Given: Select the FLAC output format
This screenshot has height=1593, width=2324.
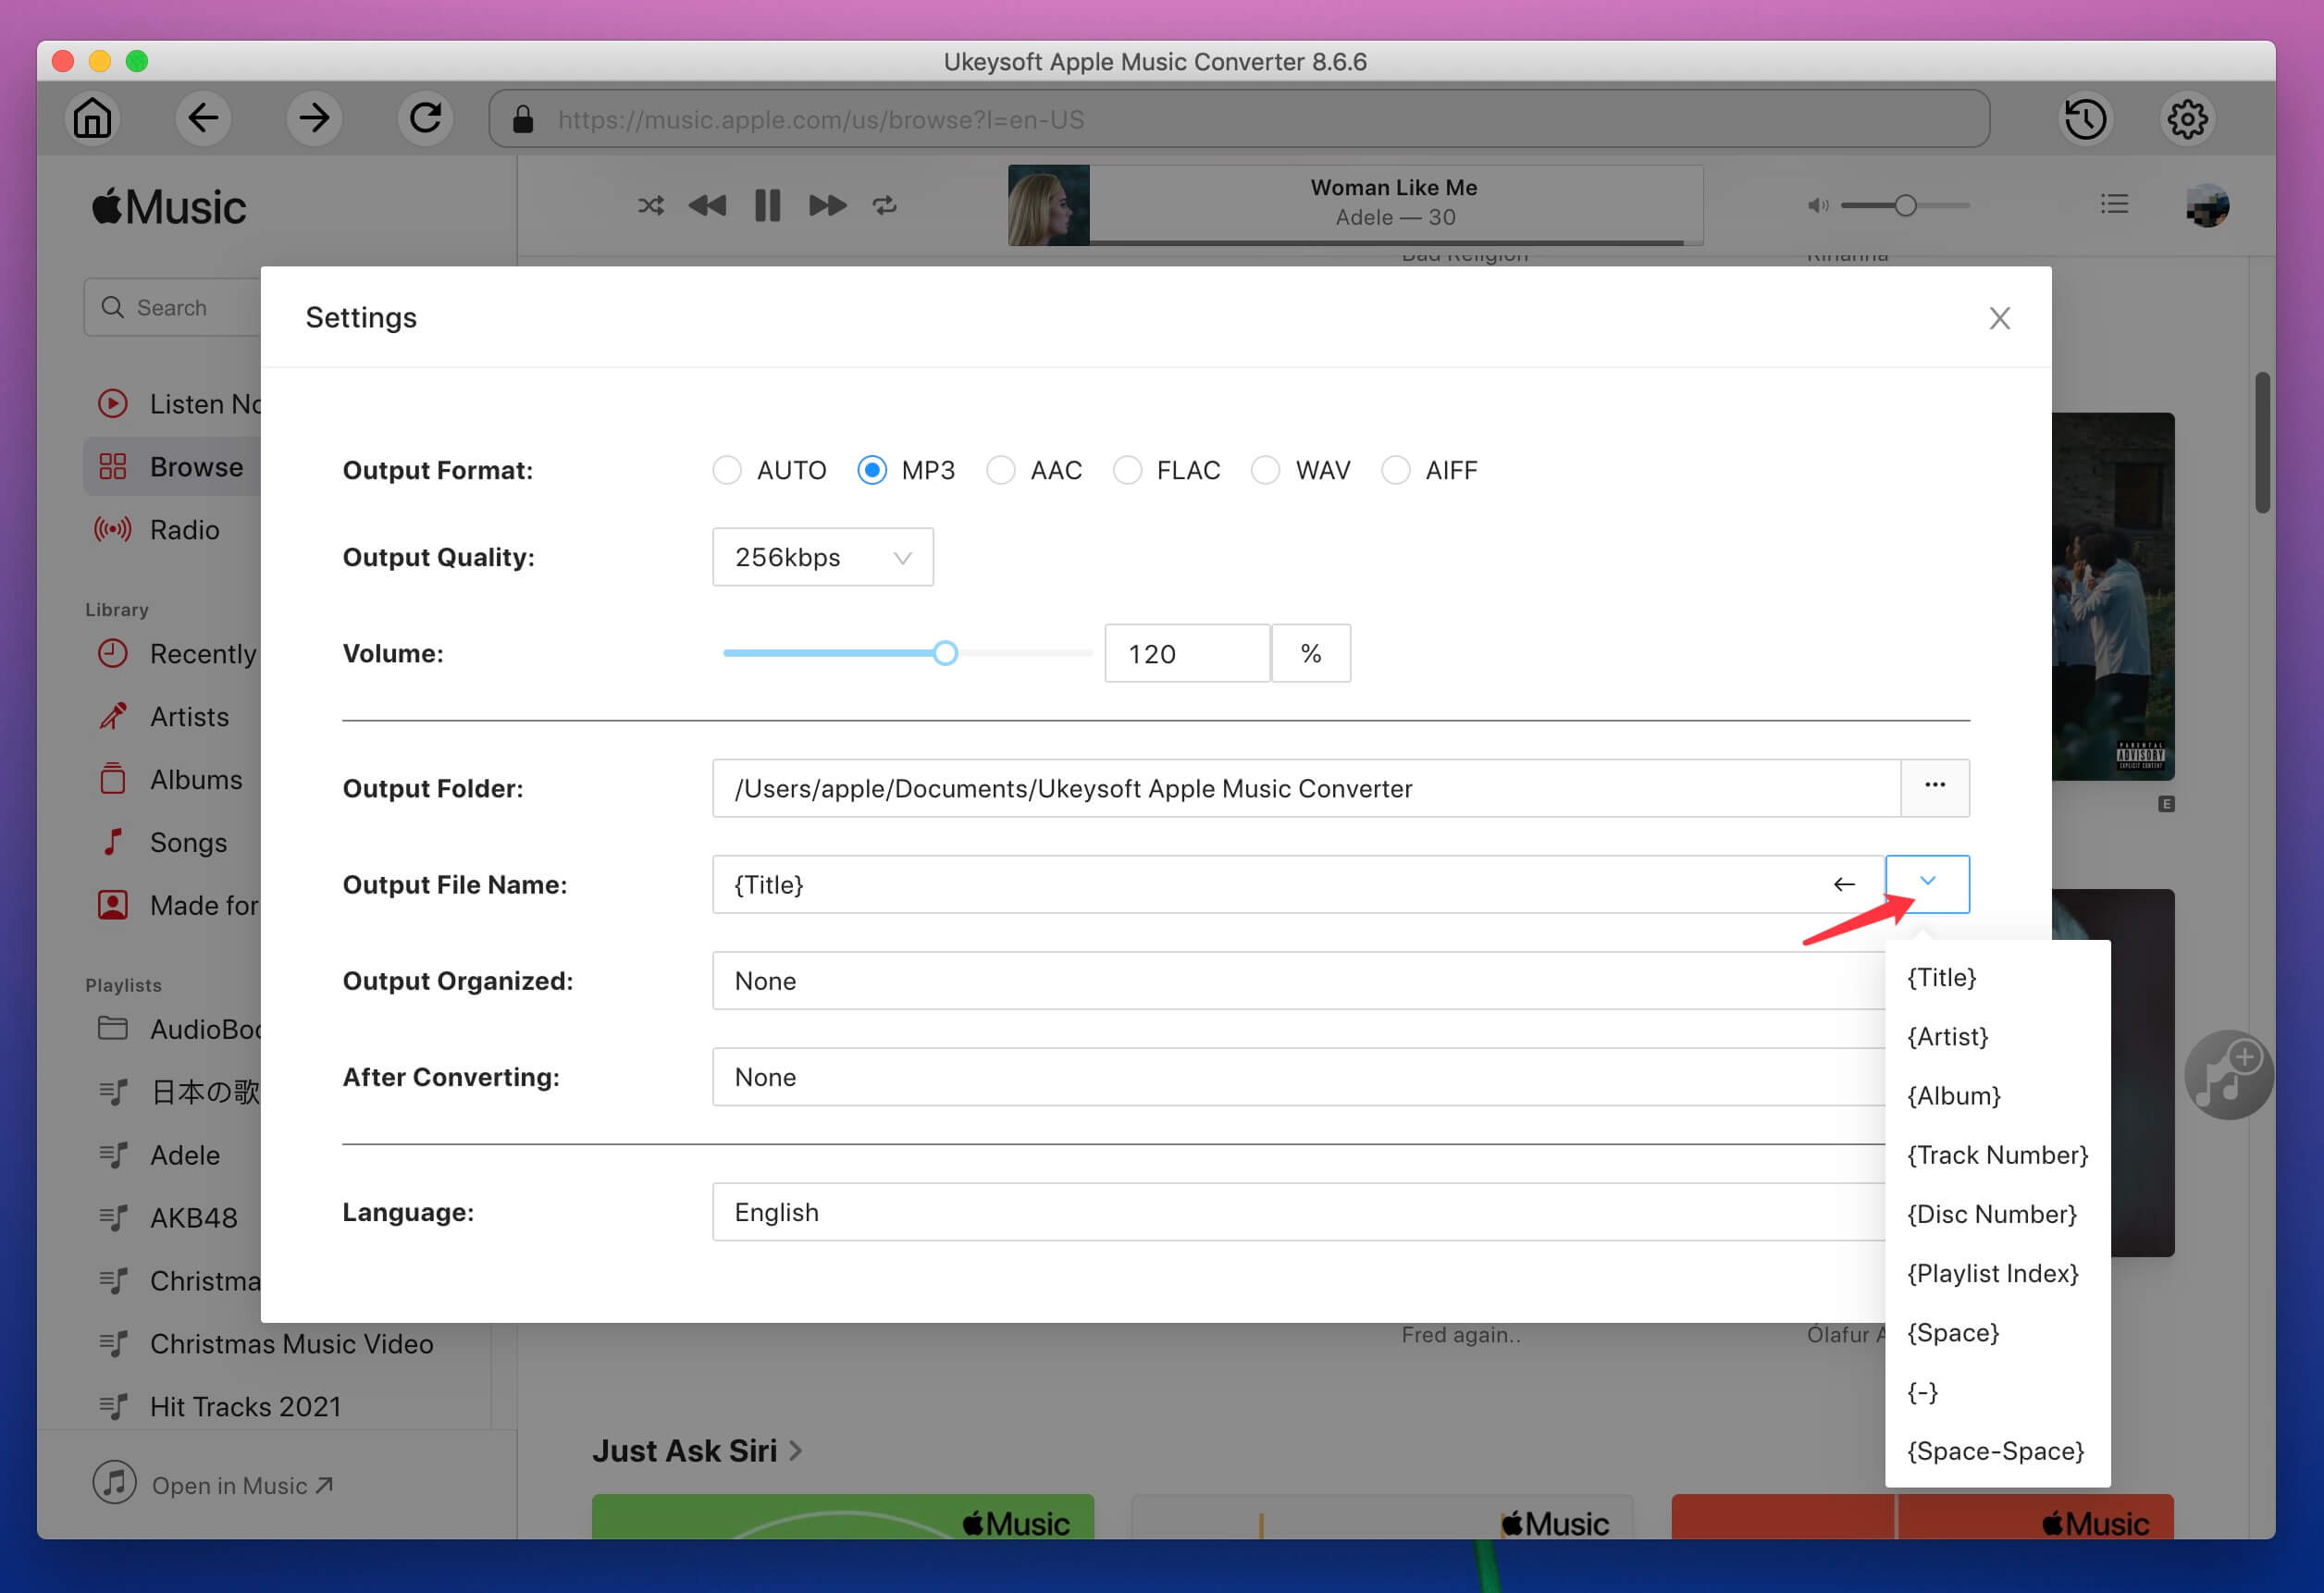Looking at the screenshot, I should pyautogui.click(x=1129, y=470).
